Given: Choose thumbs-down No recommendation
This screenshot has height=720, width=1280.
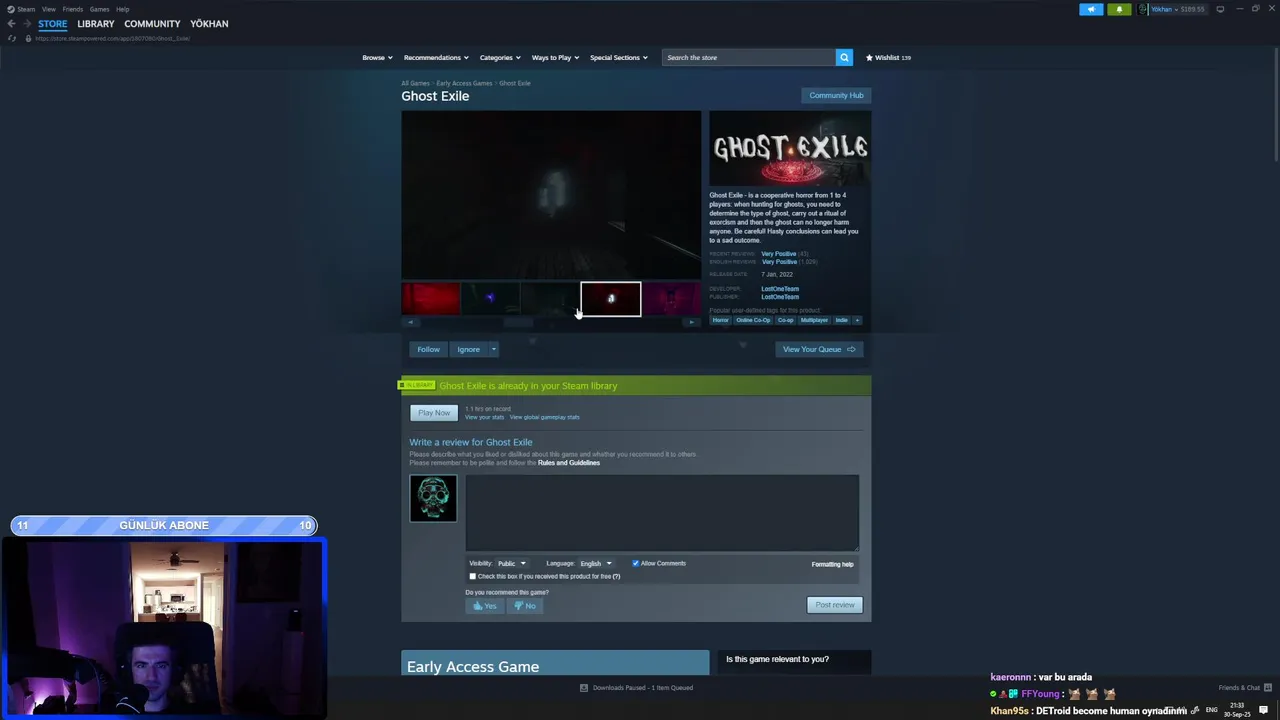Looking at the screenshot, I should tap(524, 606).
